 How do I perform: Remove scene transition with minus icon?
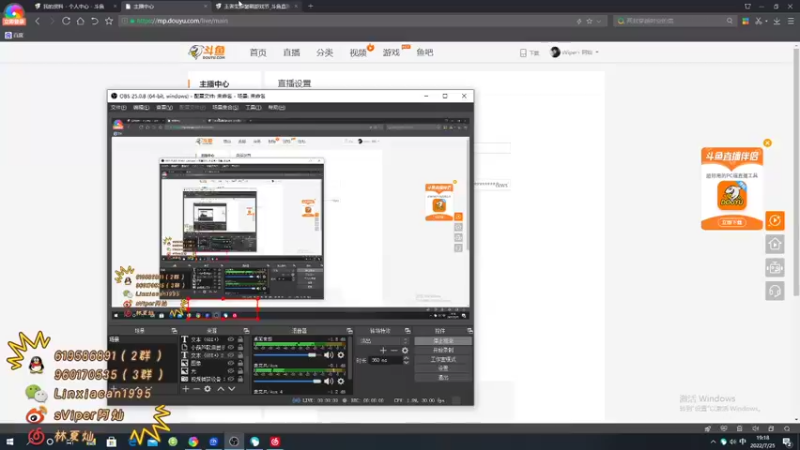394,351
